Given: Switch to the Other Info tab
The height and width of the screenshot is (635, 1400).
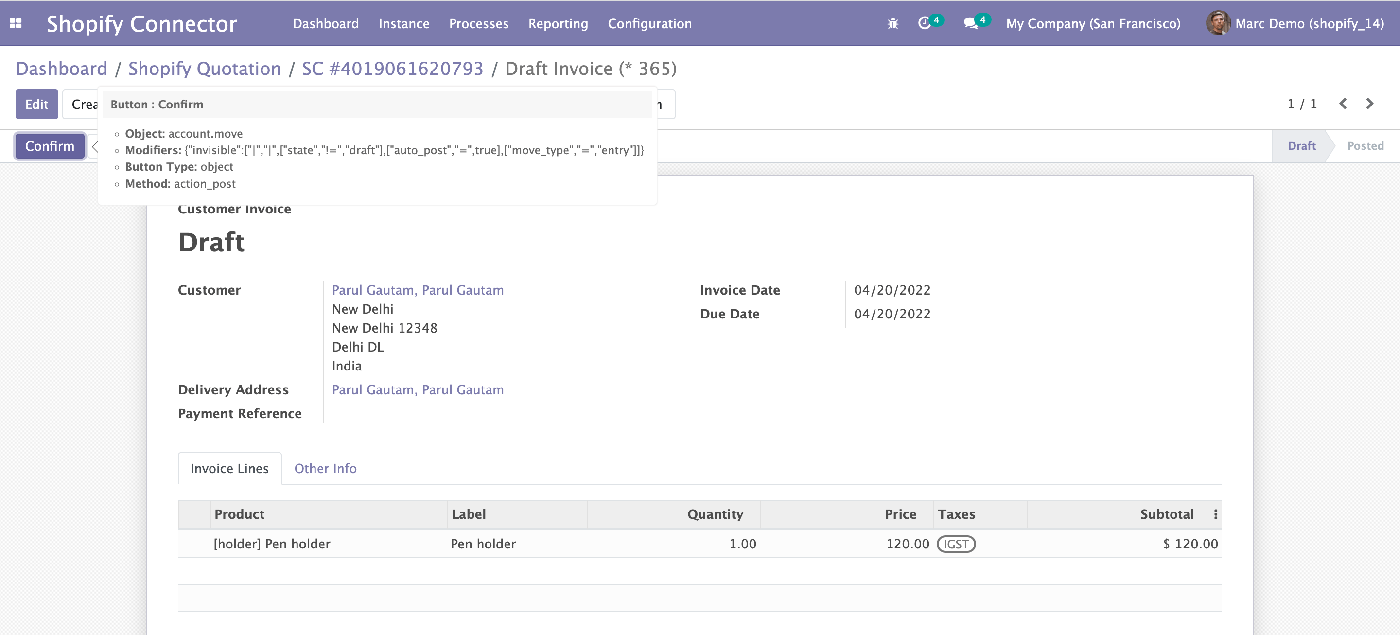Looking at the screenshot, I should point(325,468).
